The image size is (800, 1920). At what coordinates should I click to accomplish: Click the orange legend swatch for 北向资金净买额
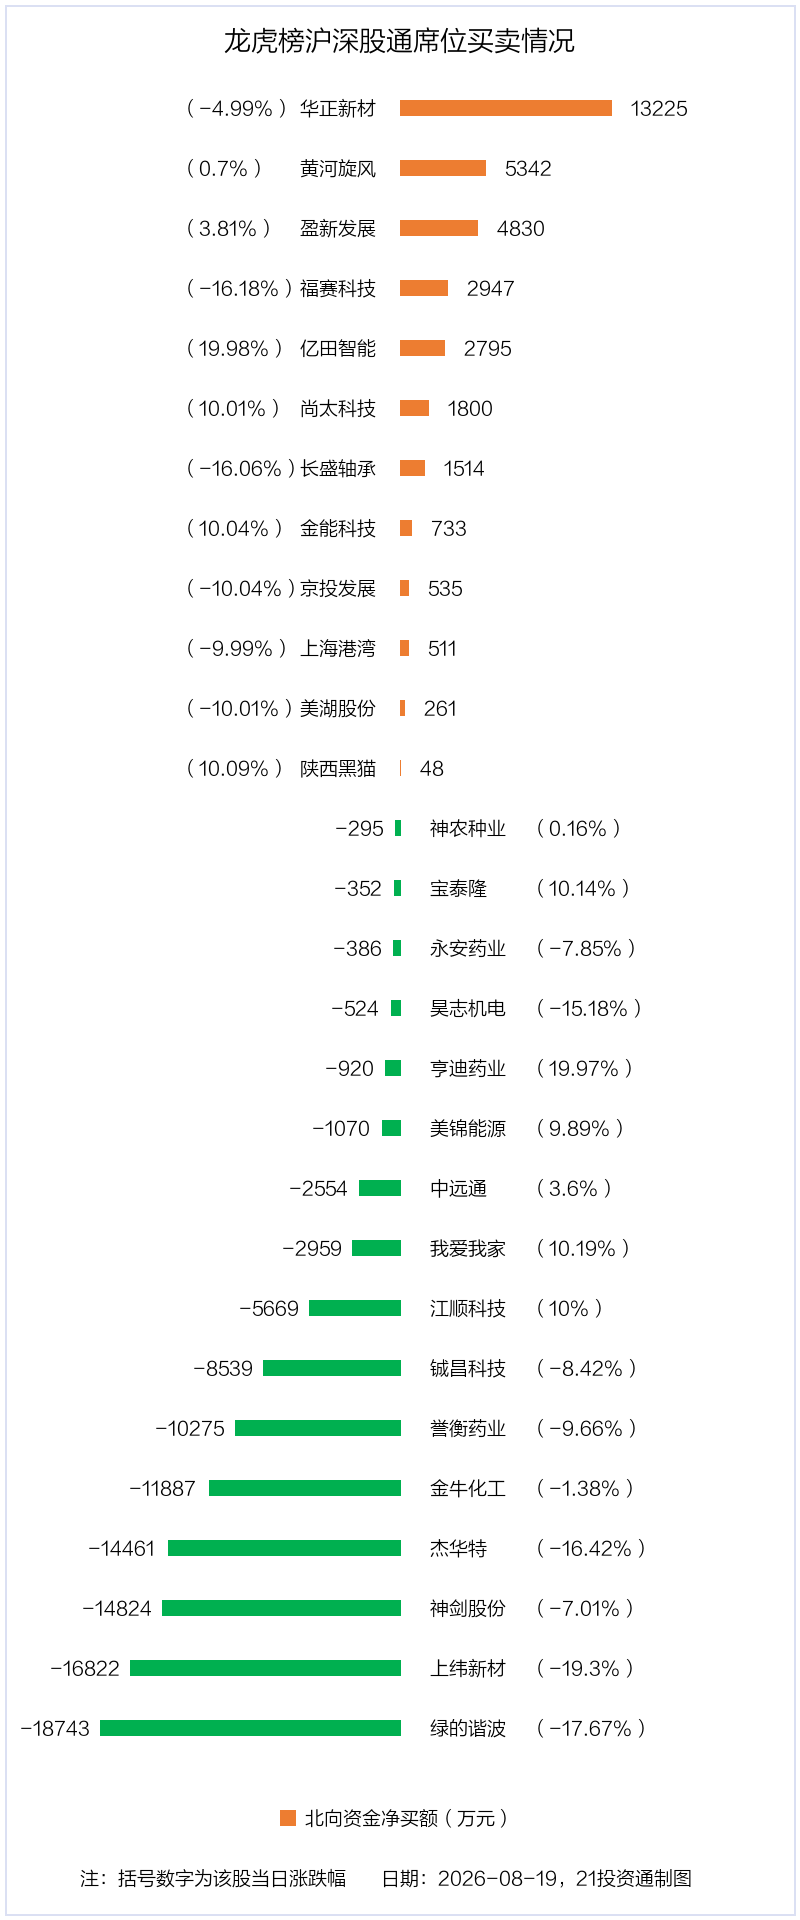coord(288,1818)
